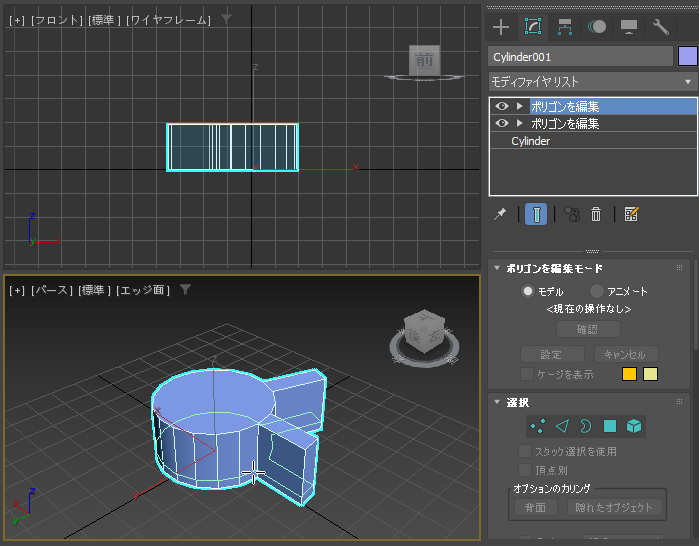Click the 前 face on front ViewCube
This screenshot has height=546, width=699.
click(424, 60)
